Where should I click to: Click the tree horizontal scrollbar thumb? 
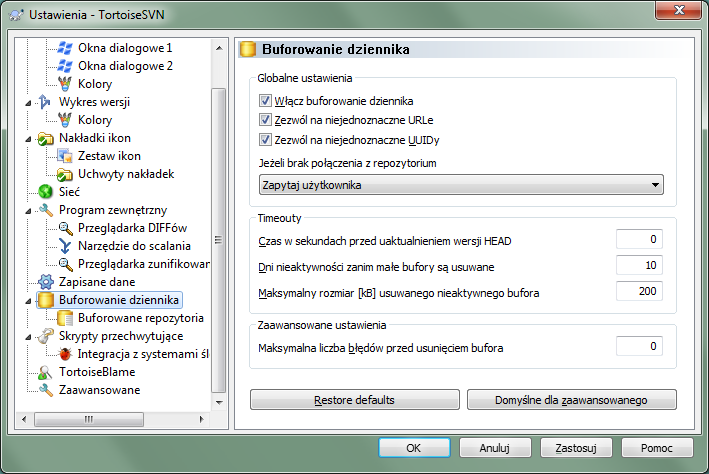tap(89, 419)
